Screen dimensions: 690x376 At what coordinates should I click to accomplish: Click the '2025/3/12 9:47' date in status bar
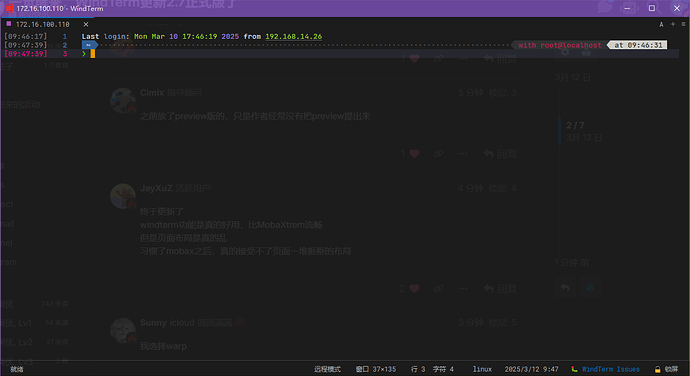[531, 369]
